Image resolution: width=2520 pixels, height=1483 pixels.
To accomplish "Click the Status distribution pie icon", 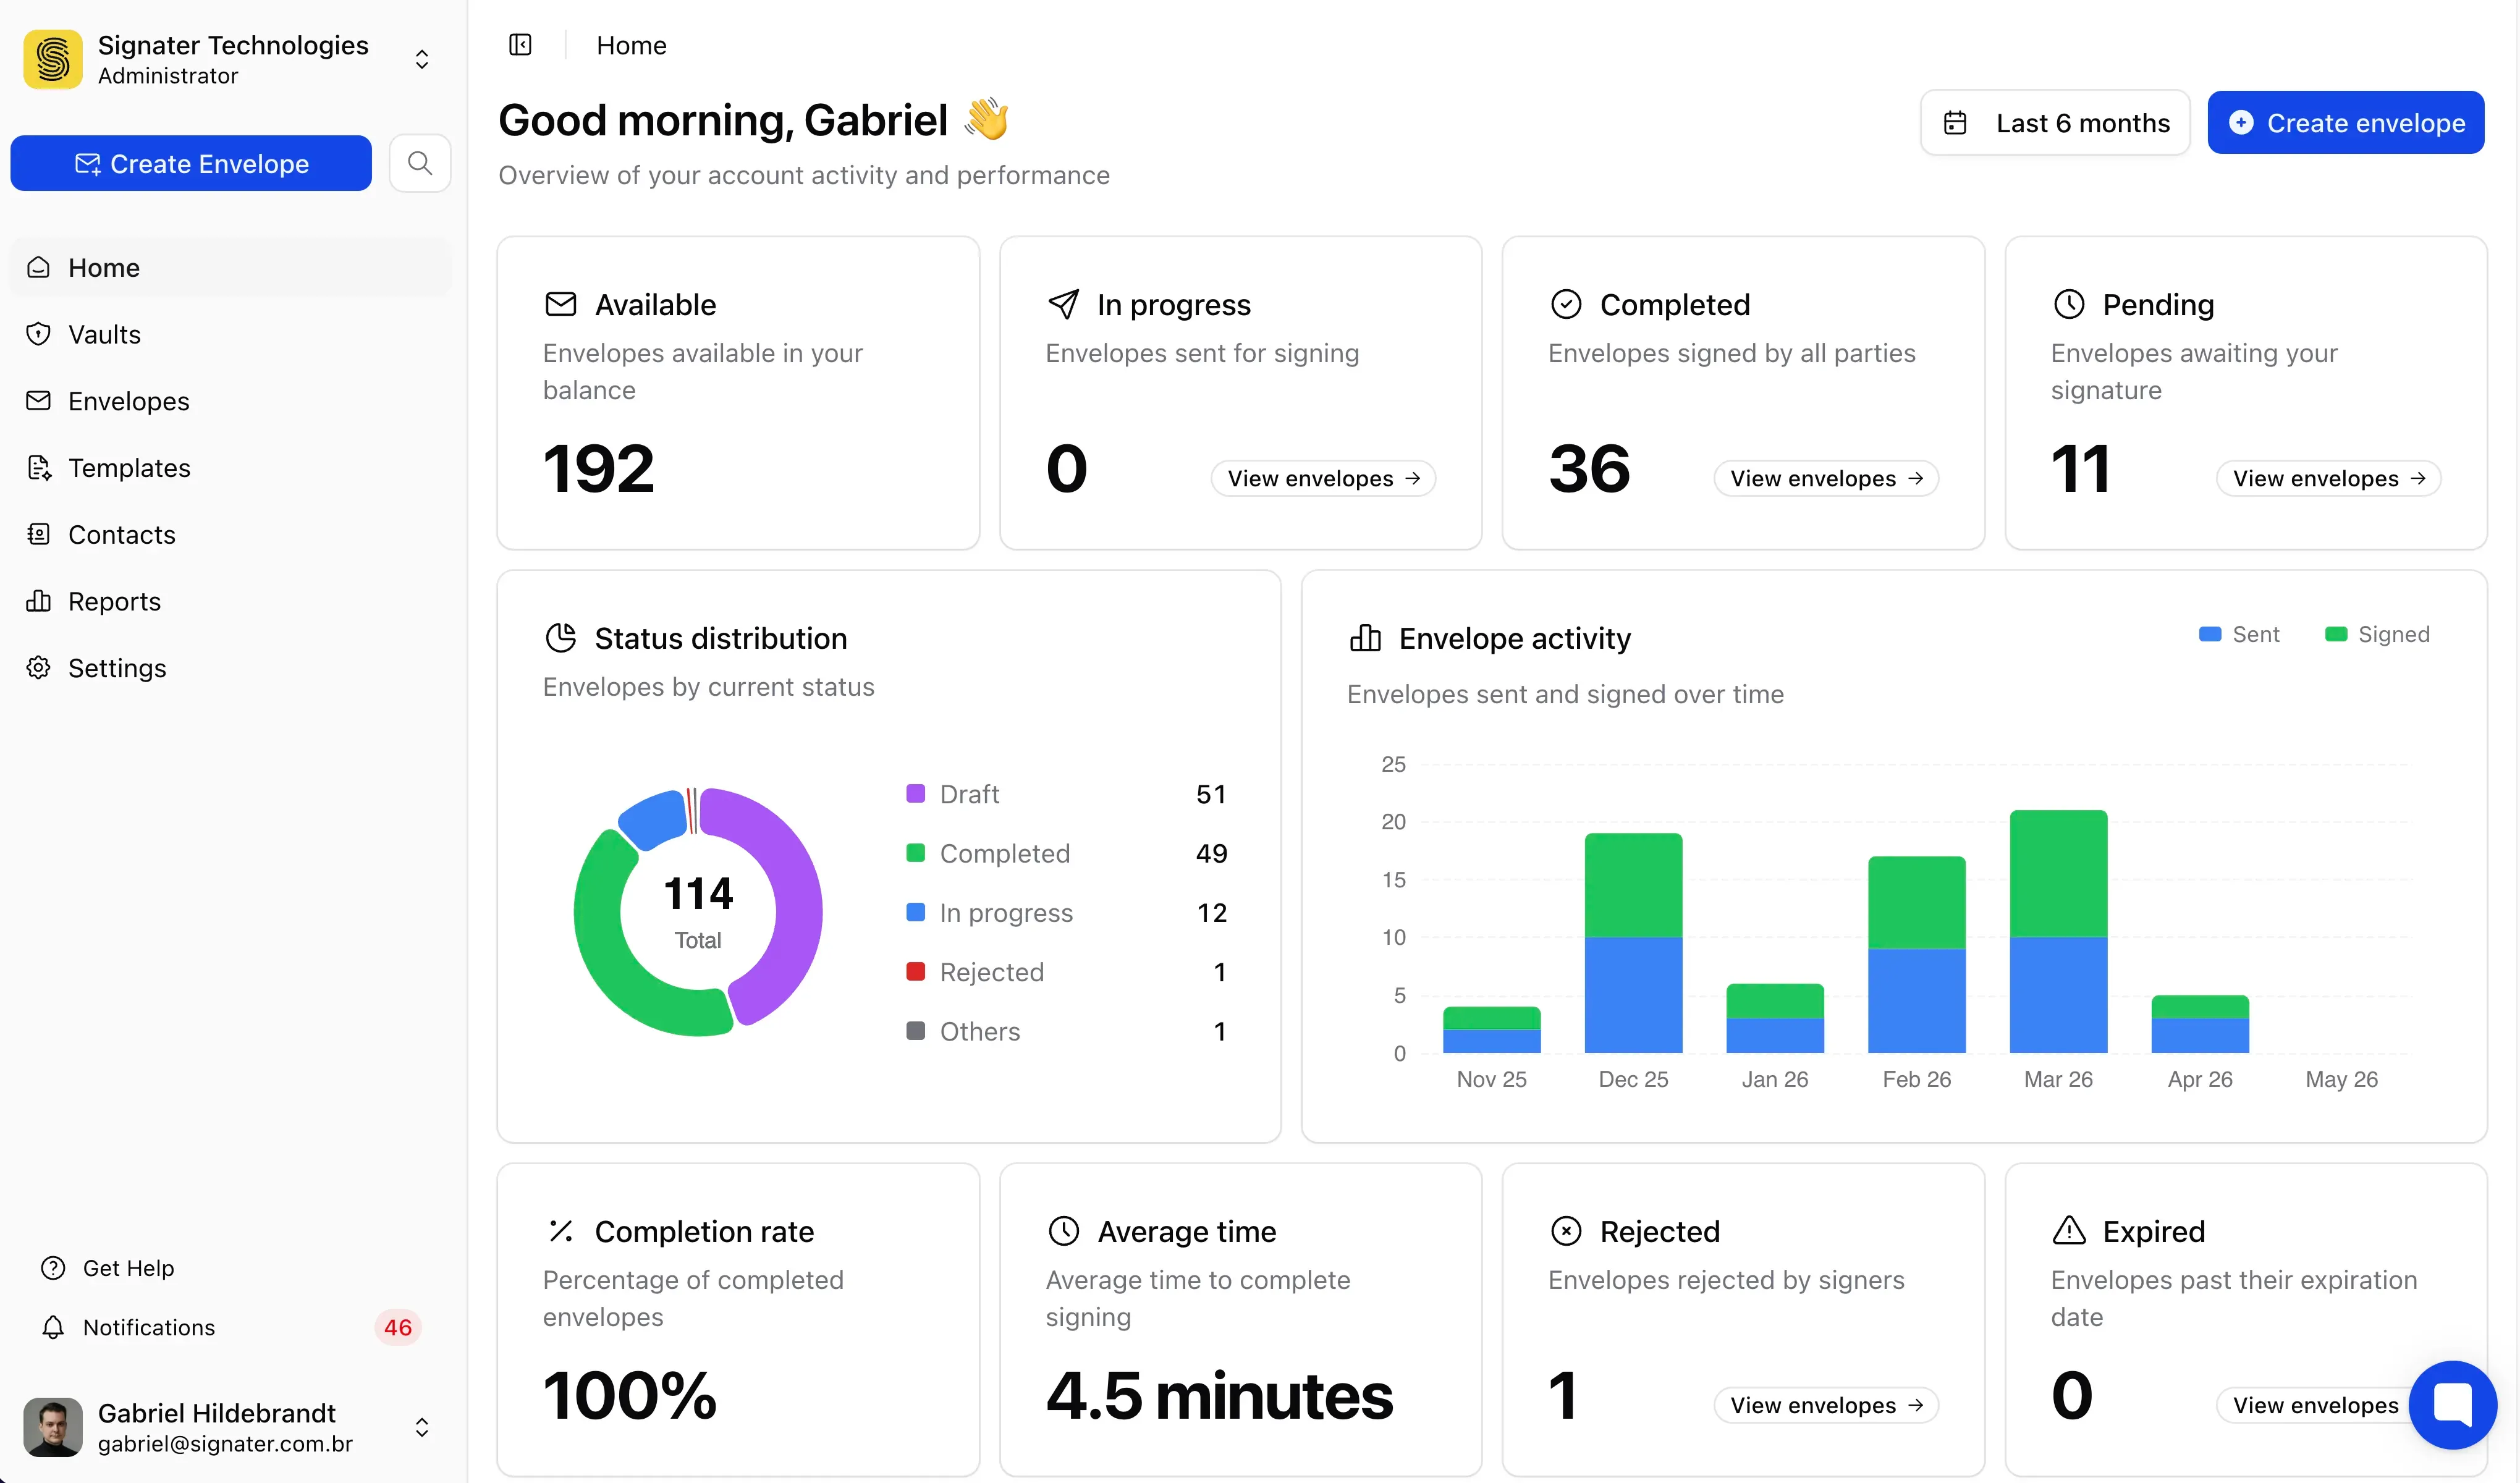I will point(561,637).
